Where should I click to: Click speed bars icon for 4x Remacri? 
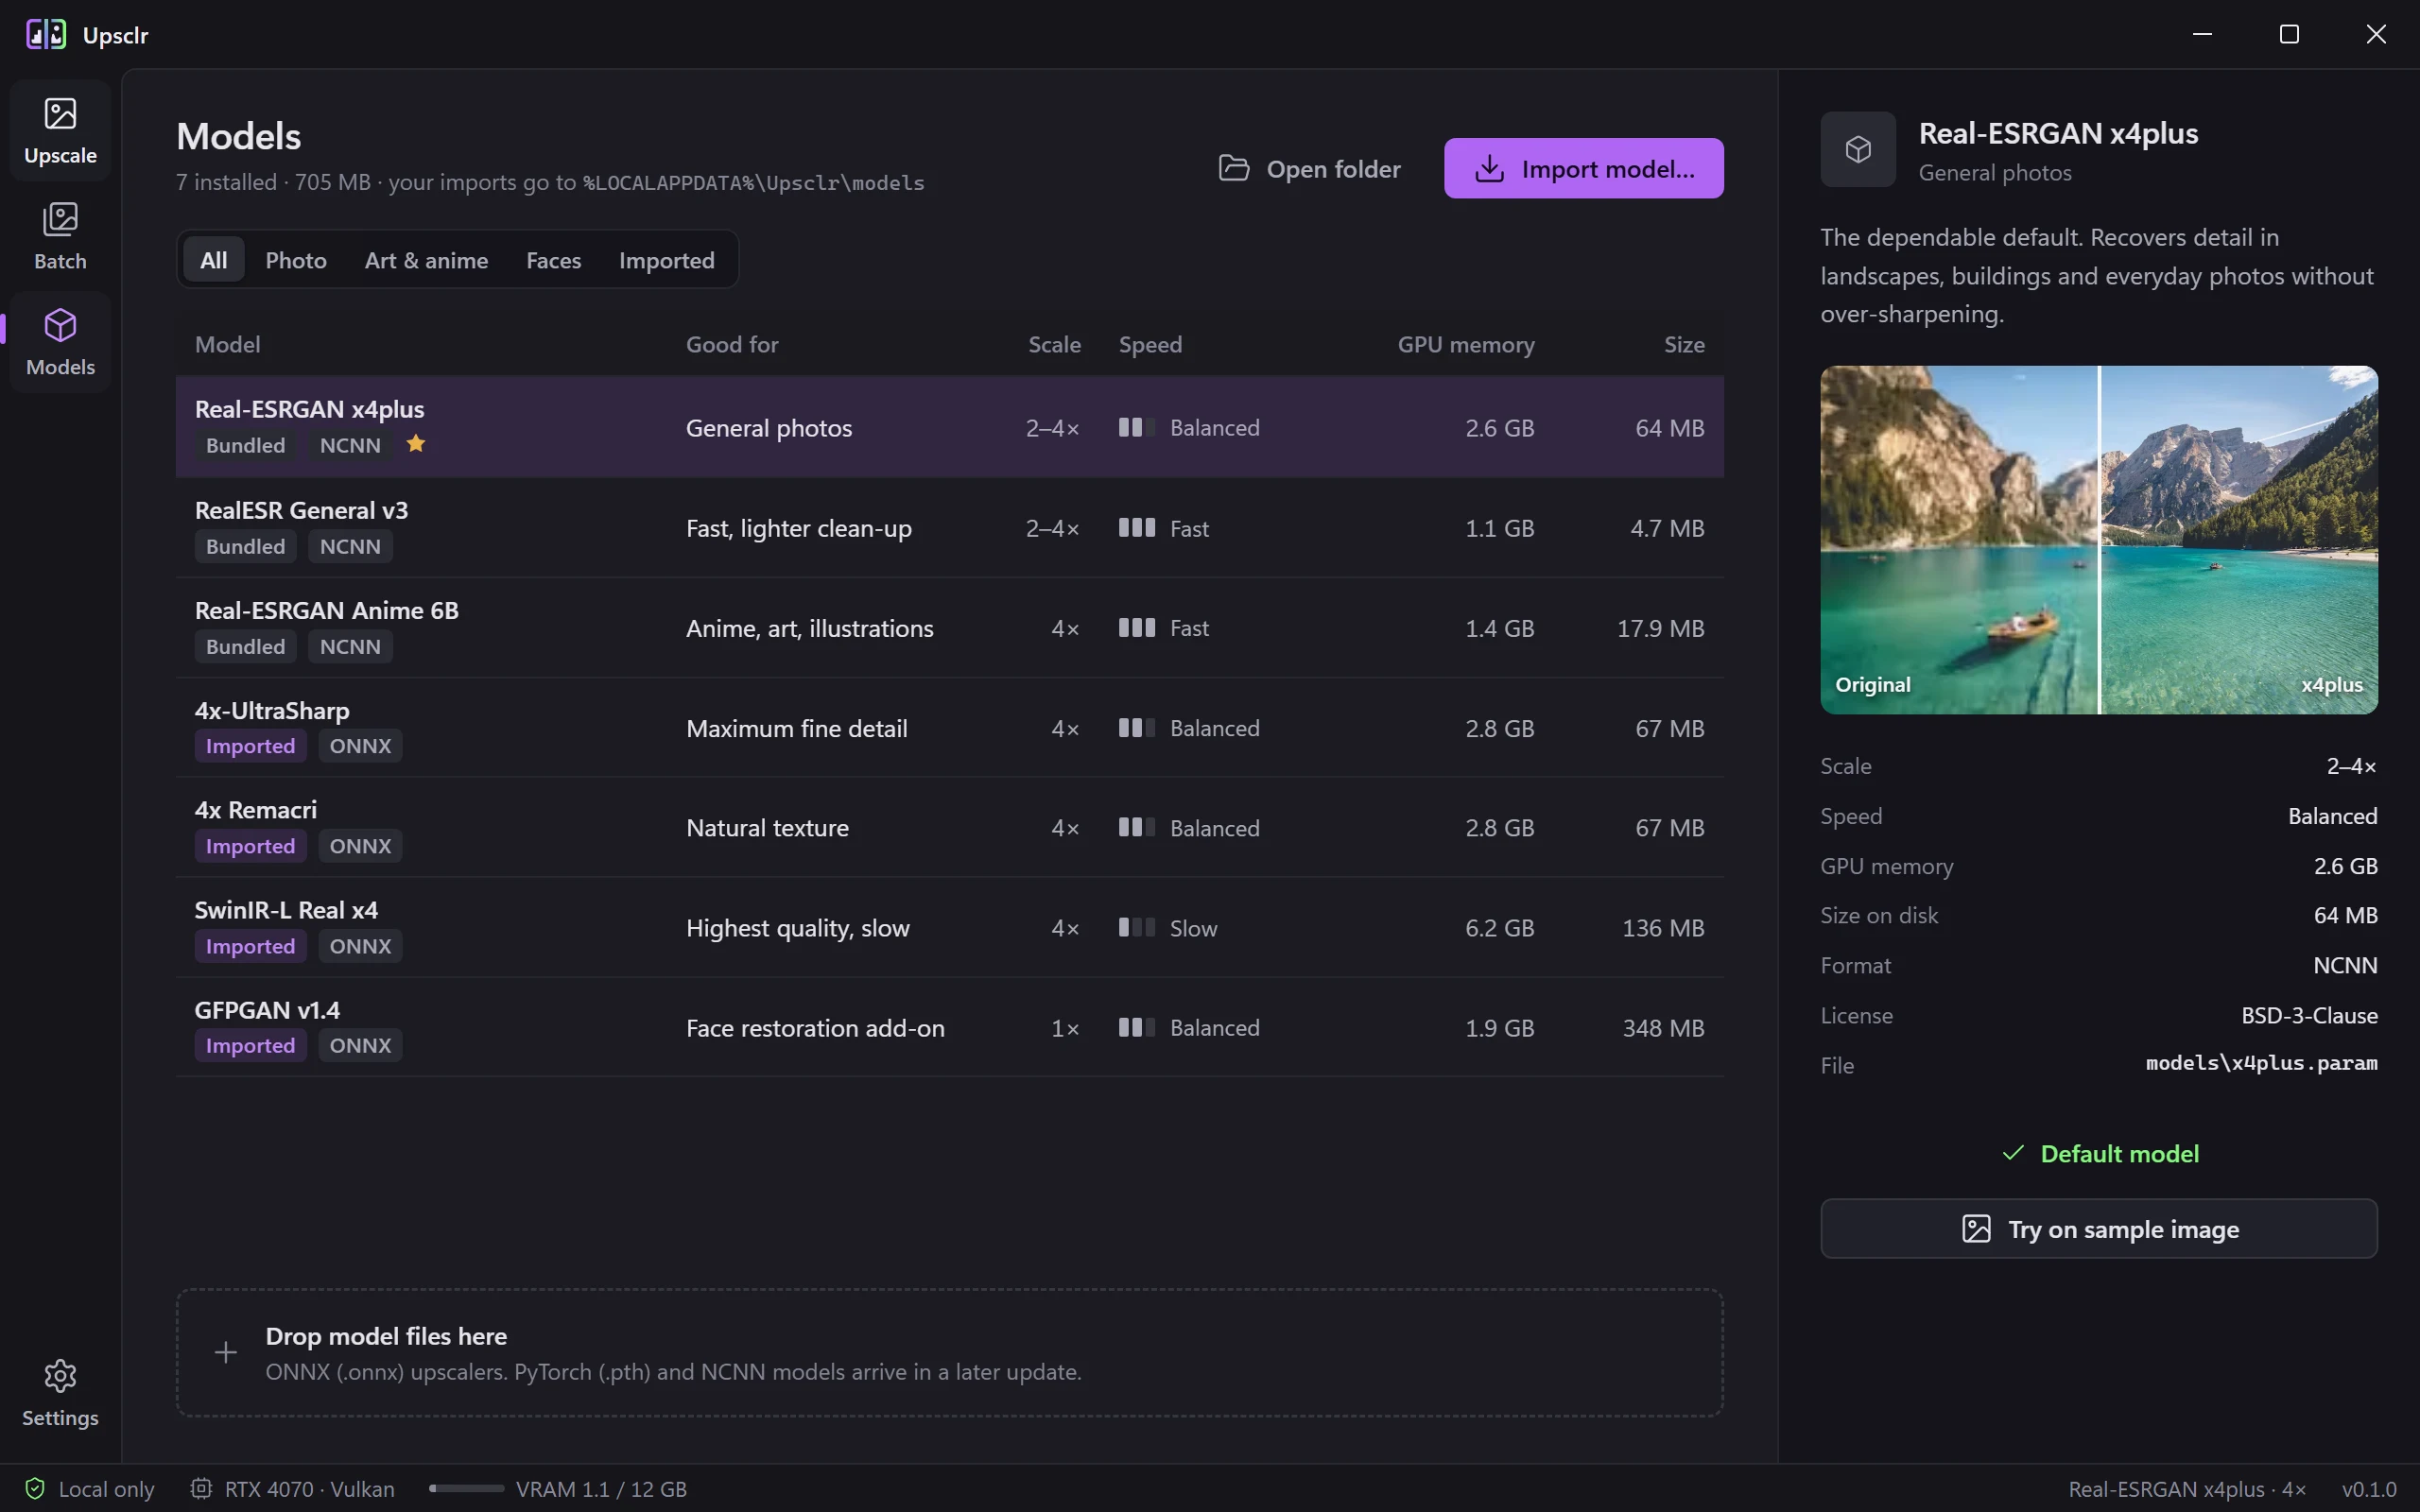coord(1137,827)
